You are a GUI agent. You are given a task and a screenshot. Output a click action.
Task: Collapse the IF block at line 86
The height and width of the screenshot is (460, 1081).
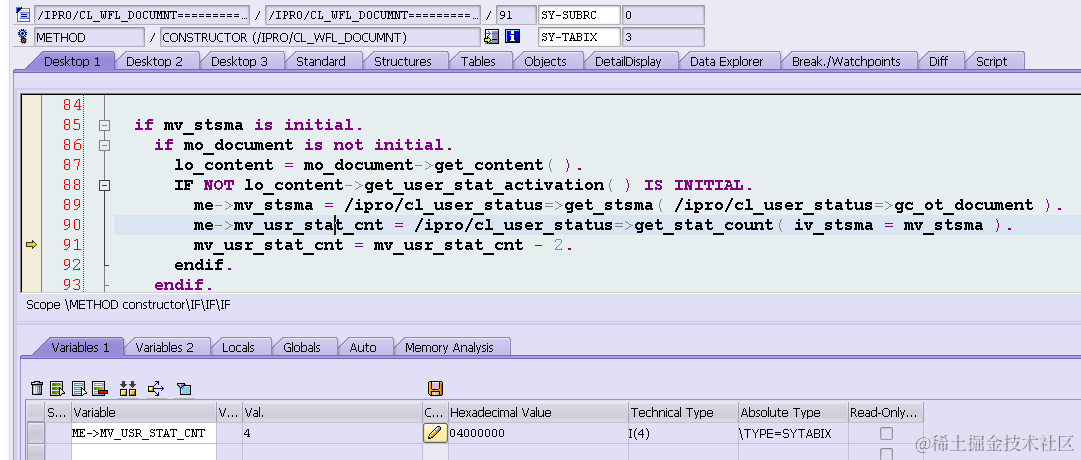(x=104, y=146)
